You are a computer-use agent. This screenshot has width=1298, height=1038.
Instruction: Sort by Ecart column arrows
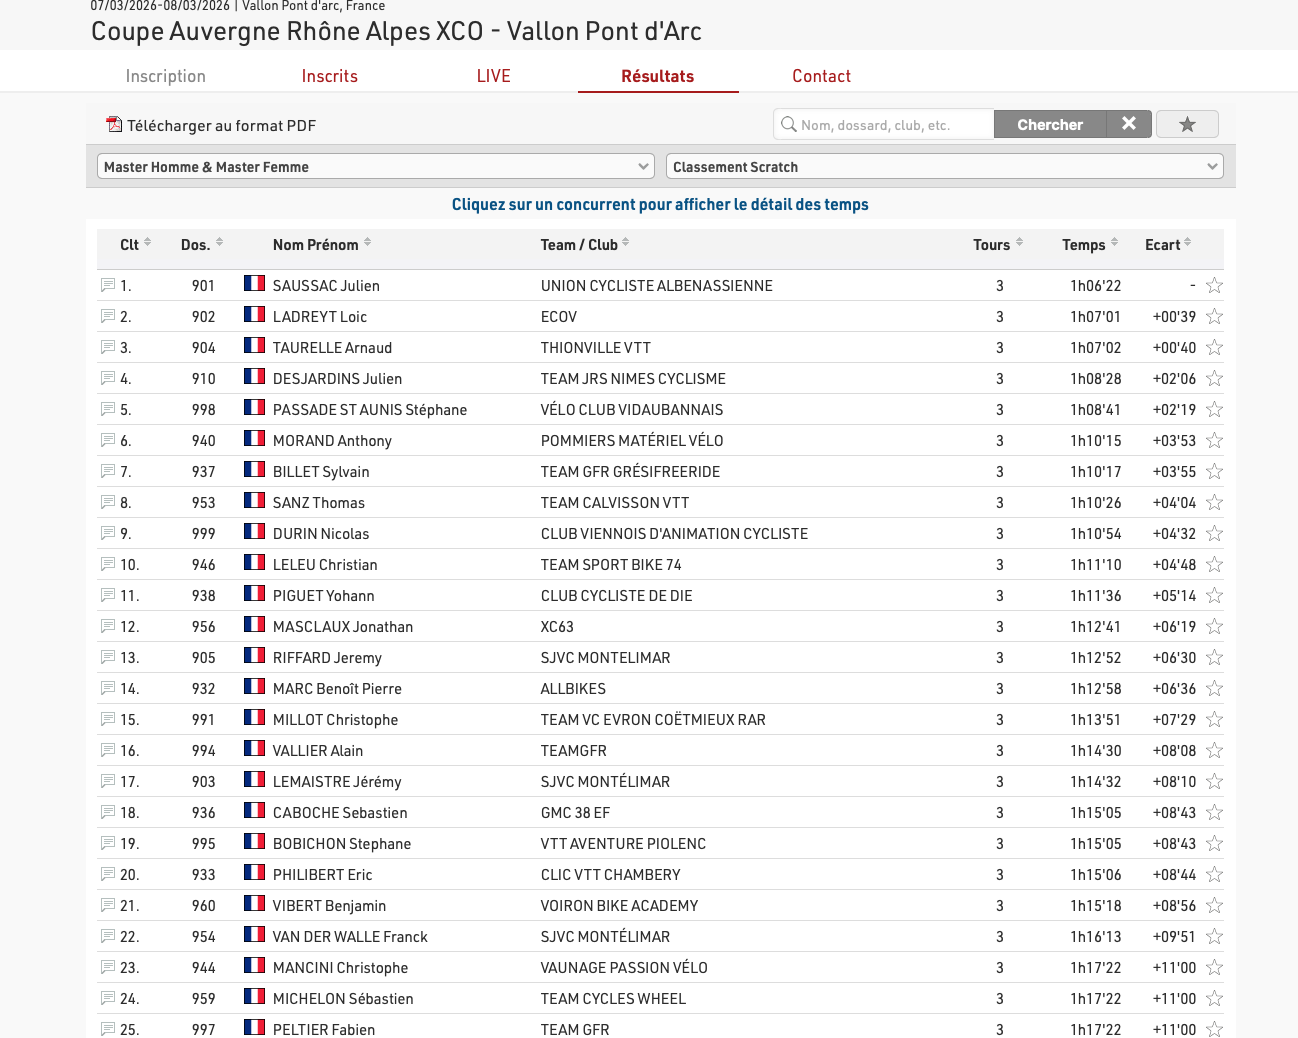coord(1187,243)
